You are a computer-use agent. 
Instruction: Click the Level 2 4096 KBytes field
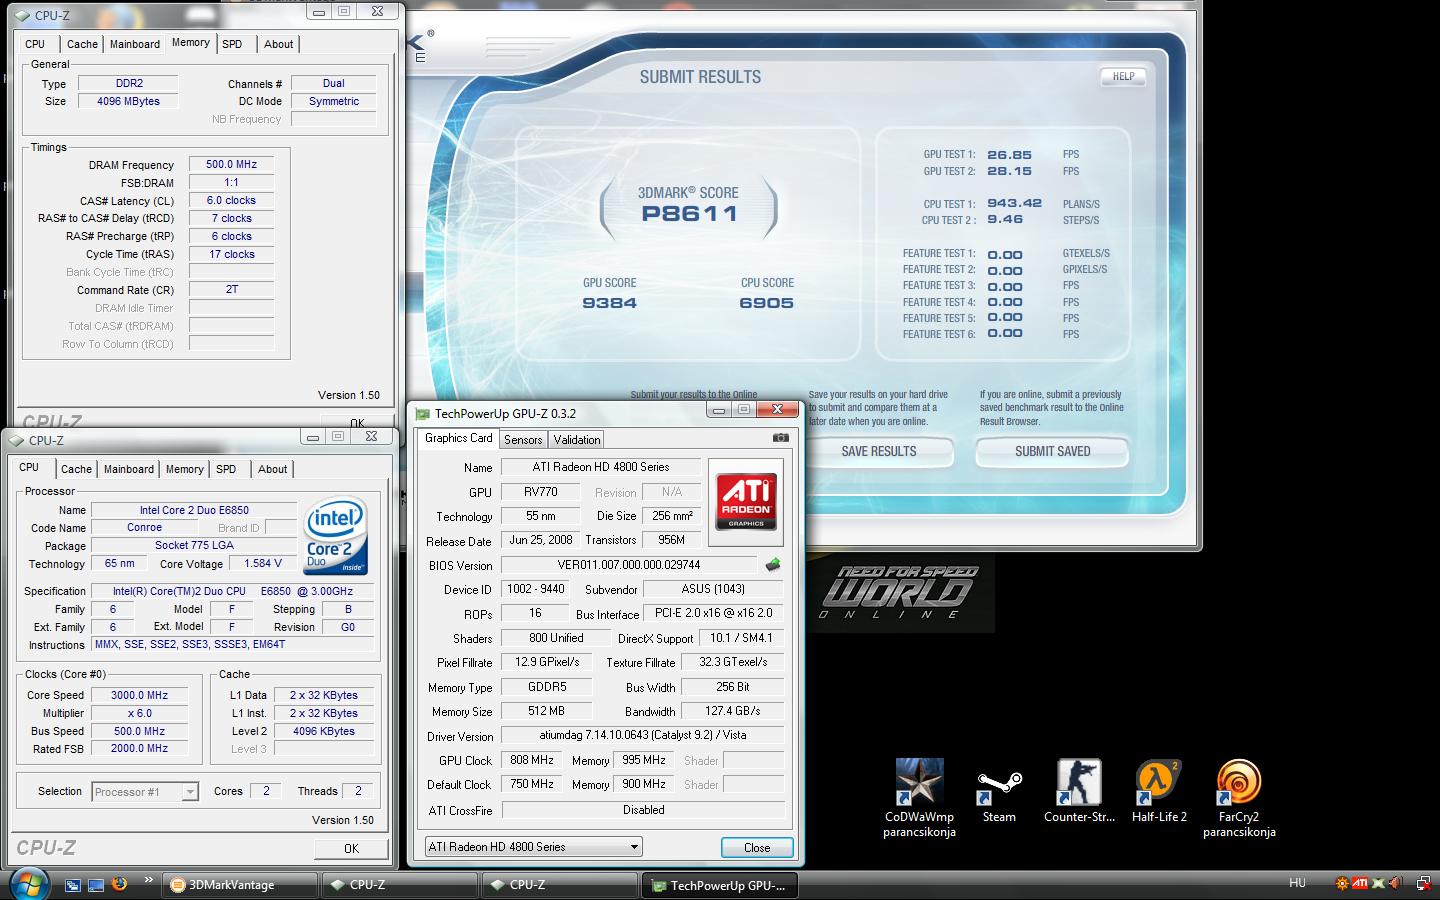tap(324, 731)
